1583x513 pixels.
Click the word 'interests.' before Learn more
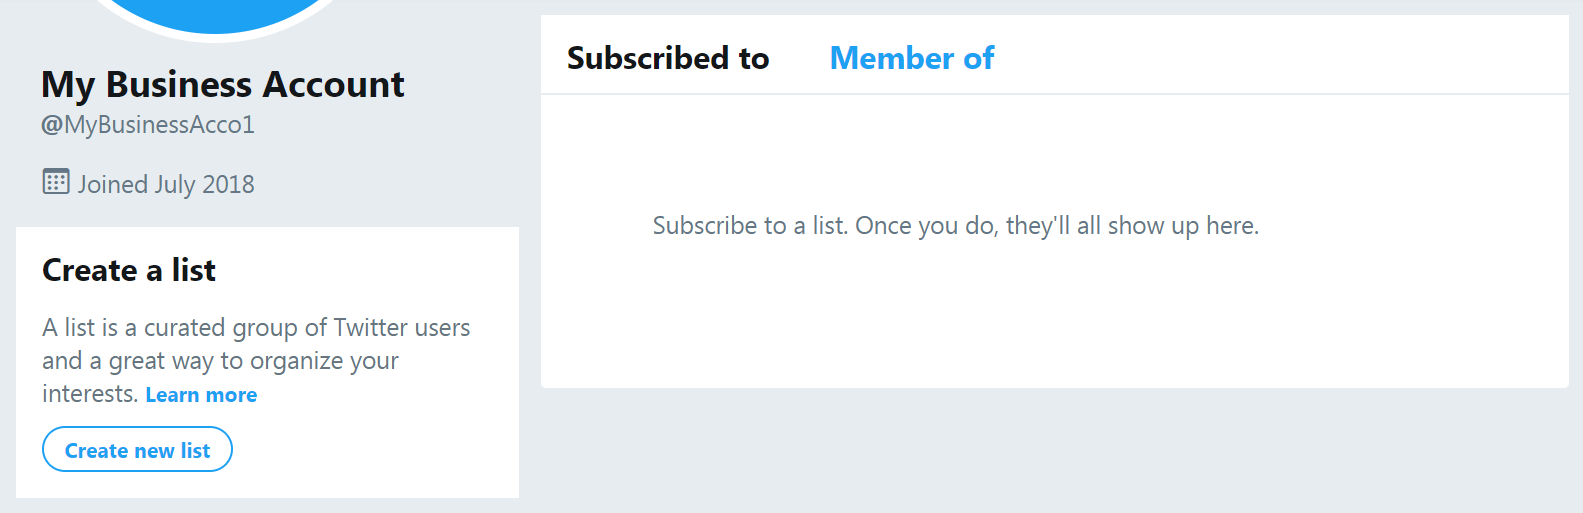point(90,394)
